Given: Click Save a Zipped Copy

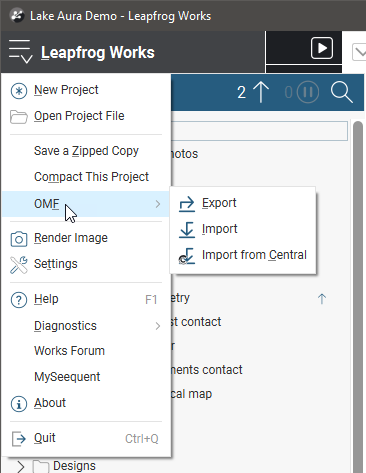Looking at the screenshot, I should (86, 151).
